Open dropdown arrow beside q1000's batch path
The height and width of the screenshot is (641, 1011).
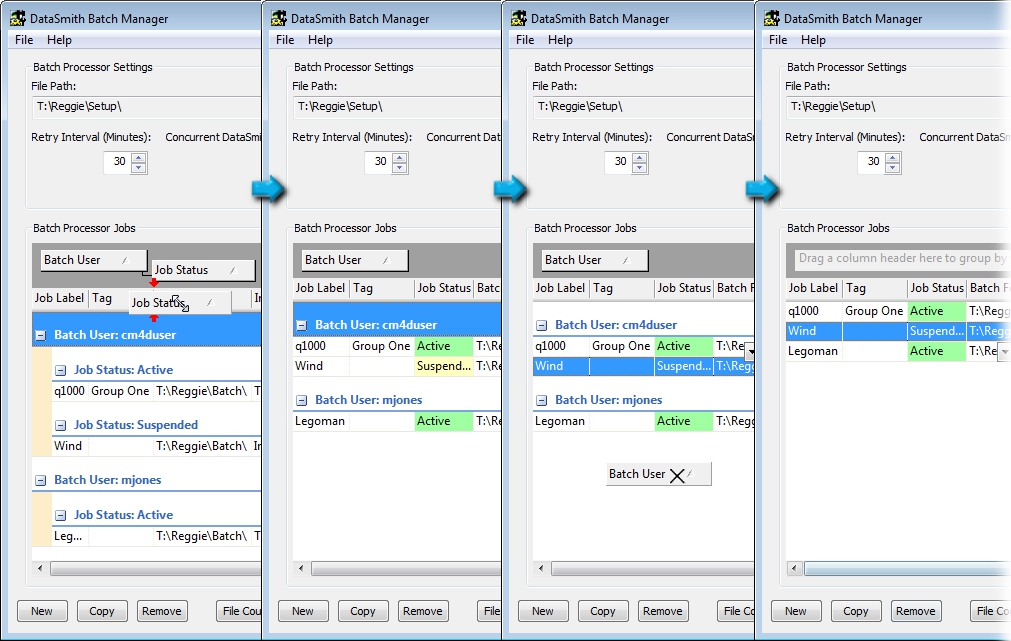749,348
